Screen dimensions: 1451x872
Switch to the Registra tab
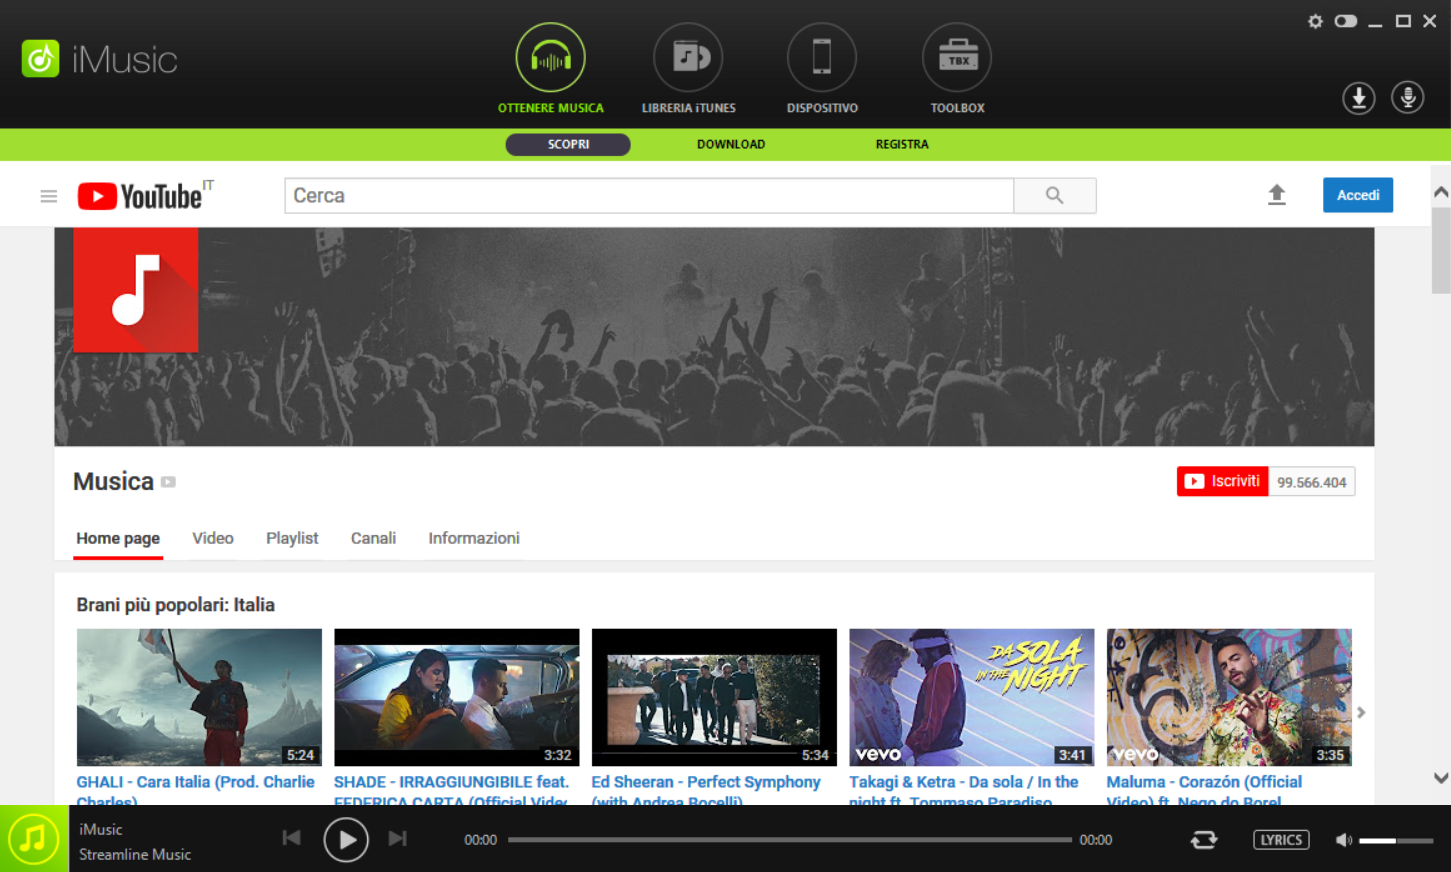click(x=902, y=144)
